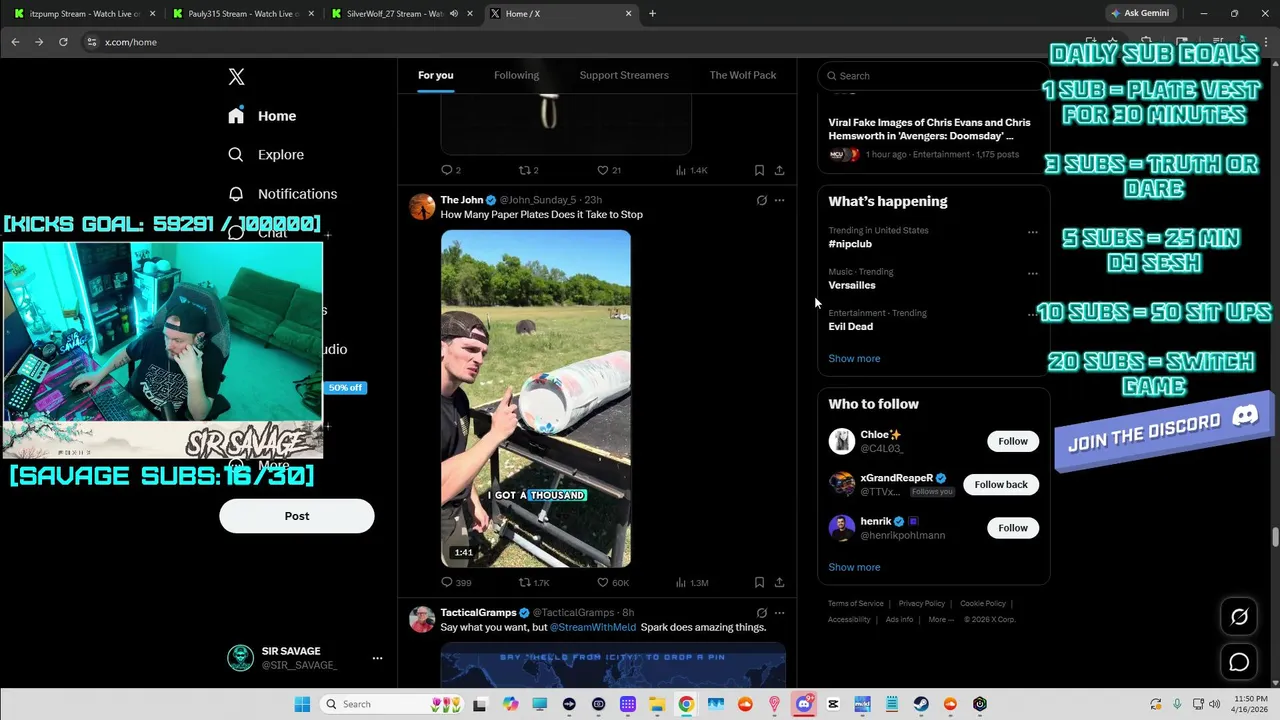Open Cookie Policy footer link

pyautogui.click(x=983, y=604)
